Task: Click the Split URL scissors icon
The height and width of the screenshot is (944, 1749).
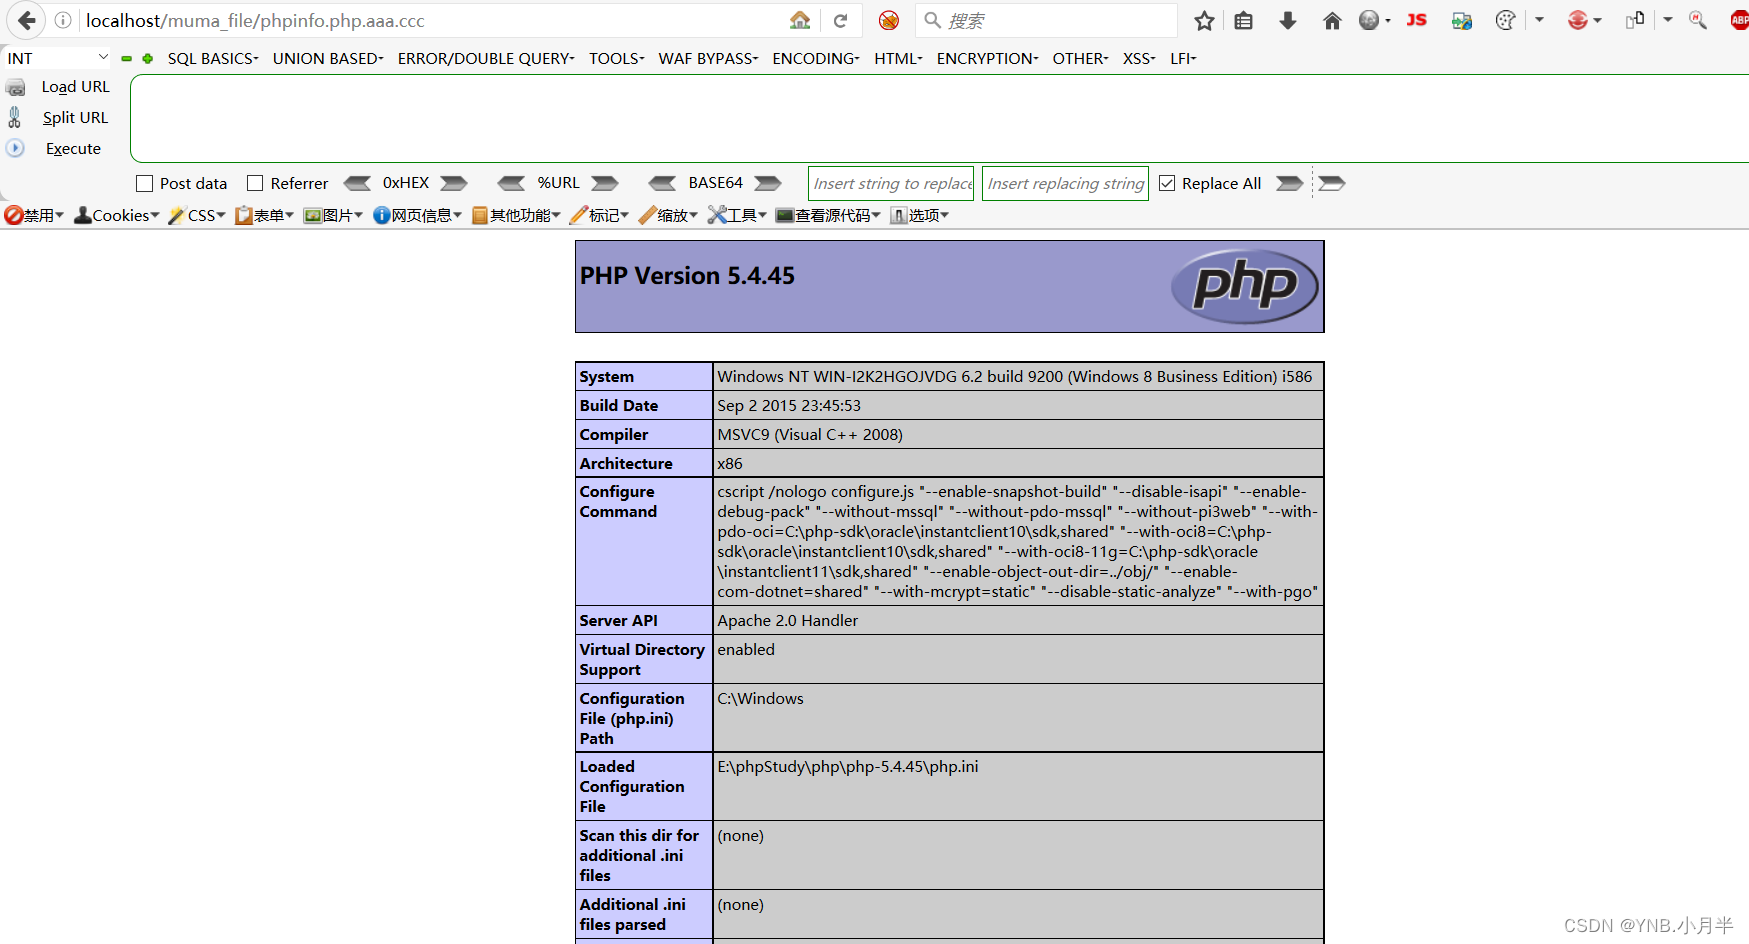Action: (15, 118)
